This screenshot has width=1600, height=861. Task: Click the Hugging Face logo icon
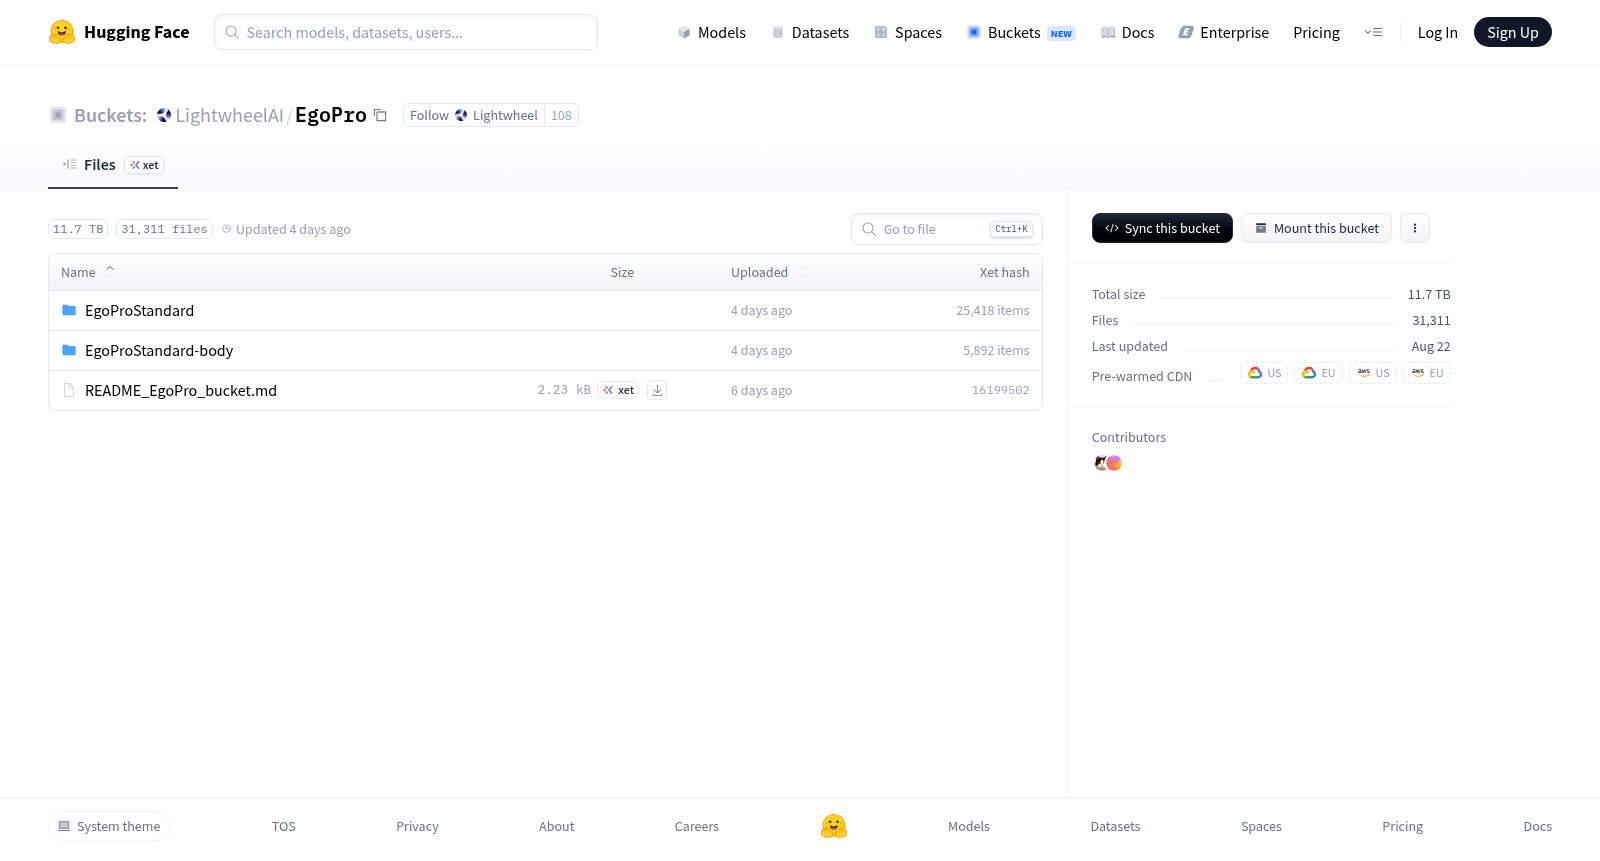pos(62,32)
